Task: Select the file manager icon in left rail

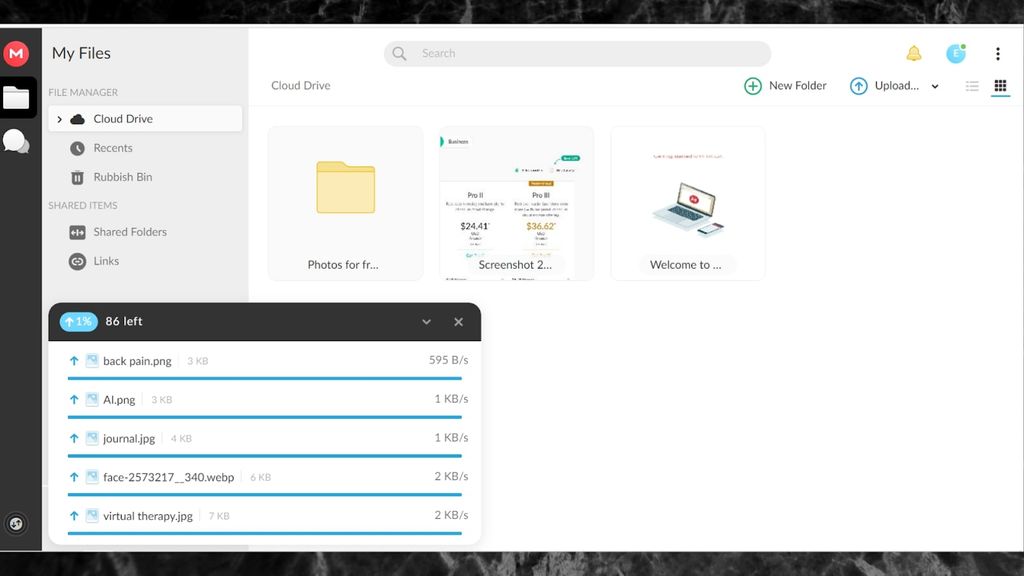Action: pos(15,97)
